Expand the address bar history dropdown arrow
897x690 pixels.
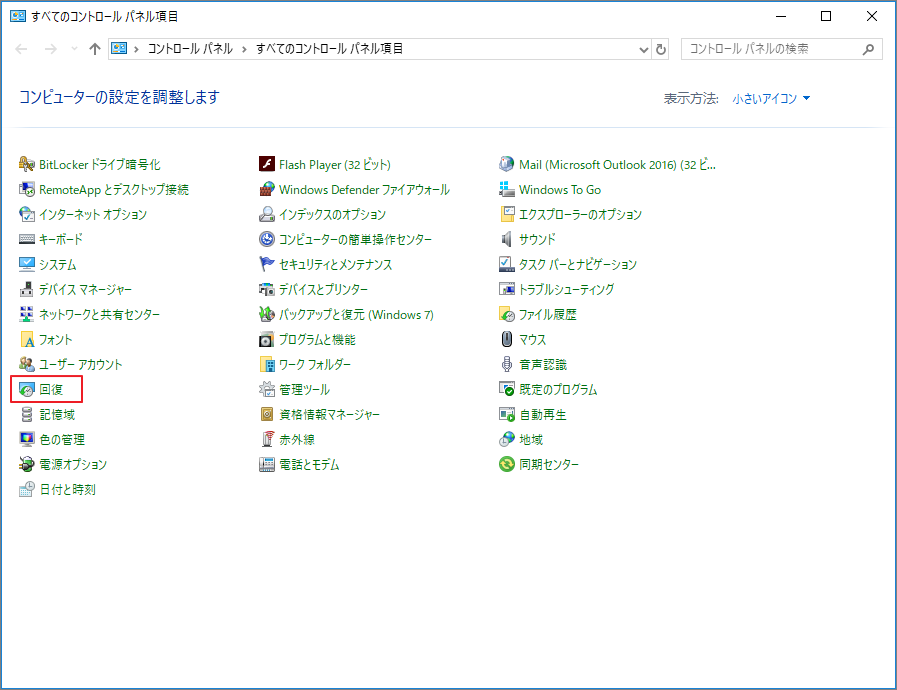pyautogui.click(x=643, y=49)
